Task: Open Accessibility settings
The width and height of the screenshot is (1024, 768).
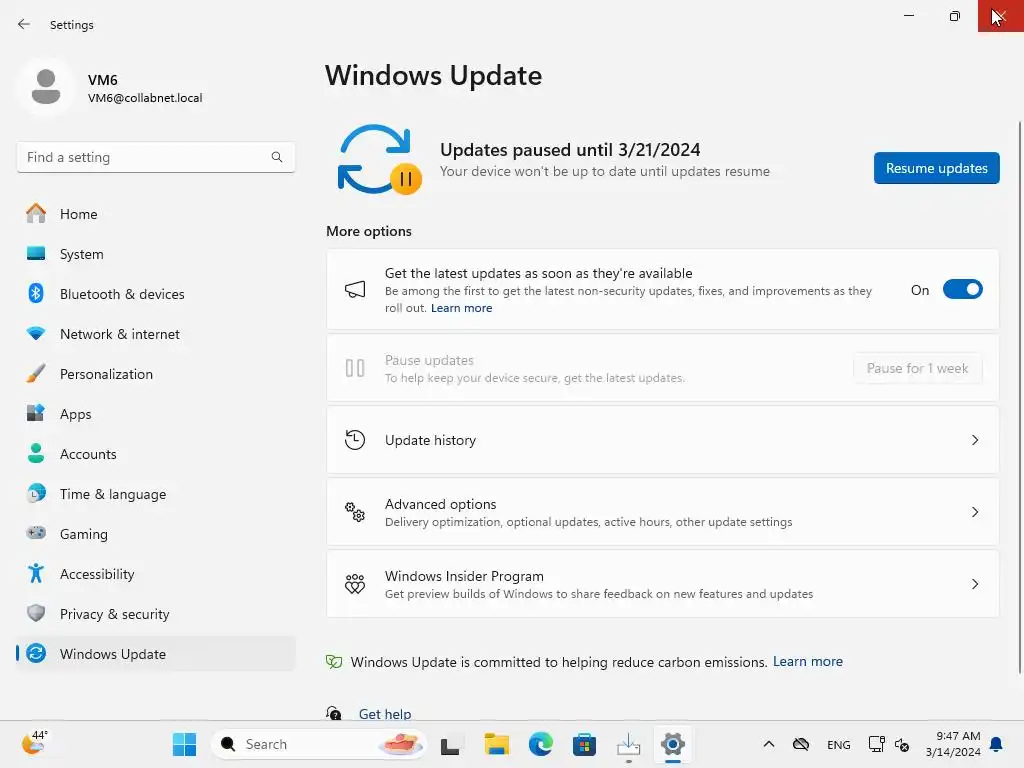Action: coord(155,573)
